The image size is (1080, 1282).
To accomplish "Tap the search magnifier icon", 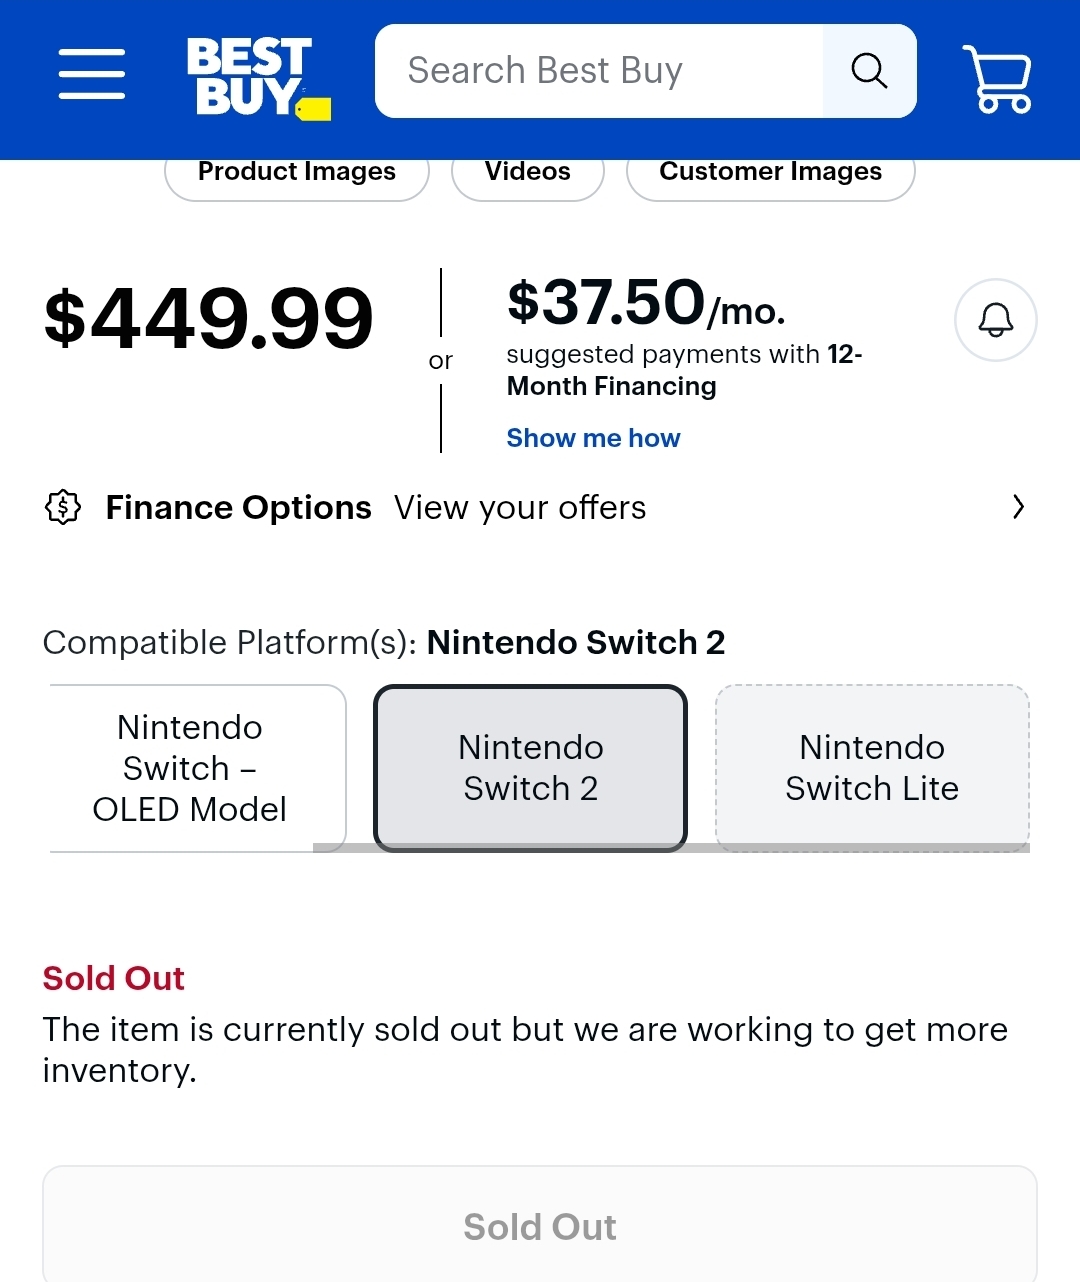I will click(869, 71).
